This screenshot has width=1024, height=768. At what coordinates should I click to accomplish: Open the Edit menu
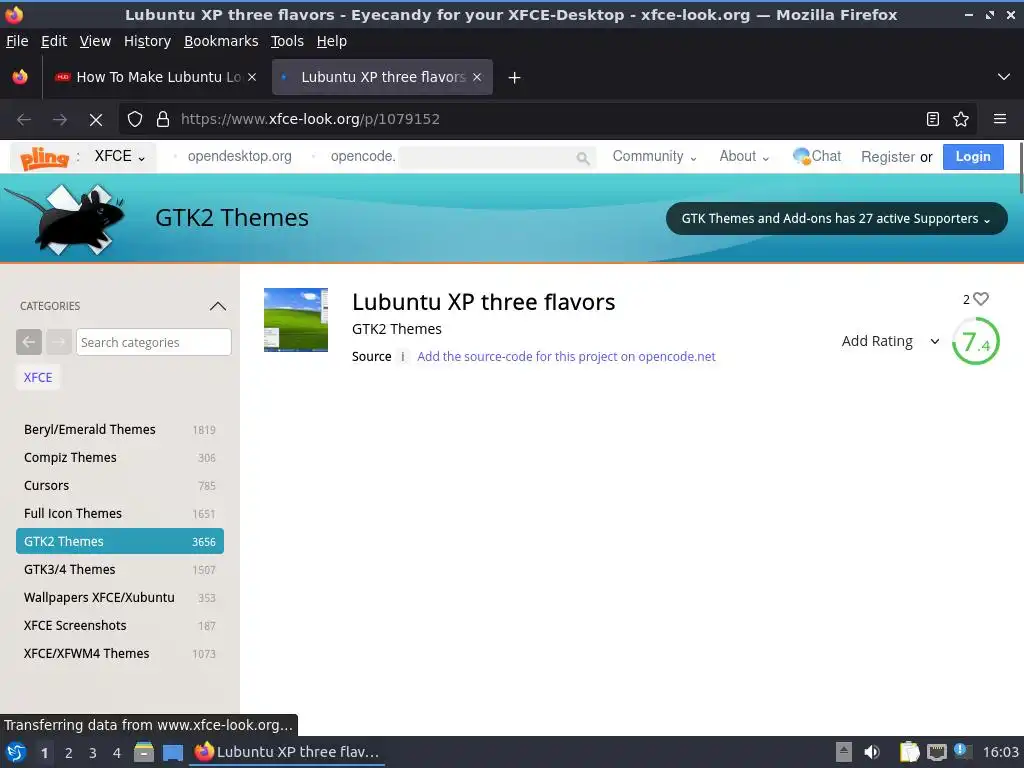[54, 41]
